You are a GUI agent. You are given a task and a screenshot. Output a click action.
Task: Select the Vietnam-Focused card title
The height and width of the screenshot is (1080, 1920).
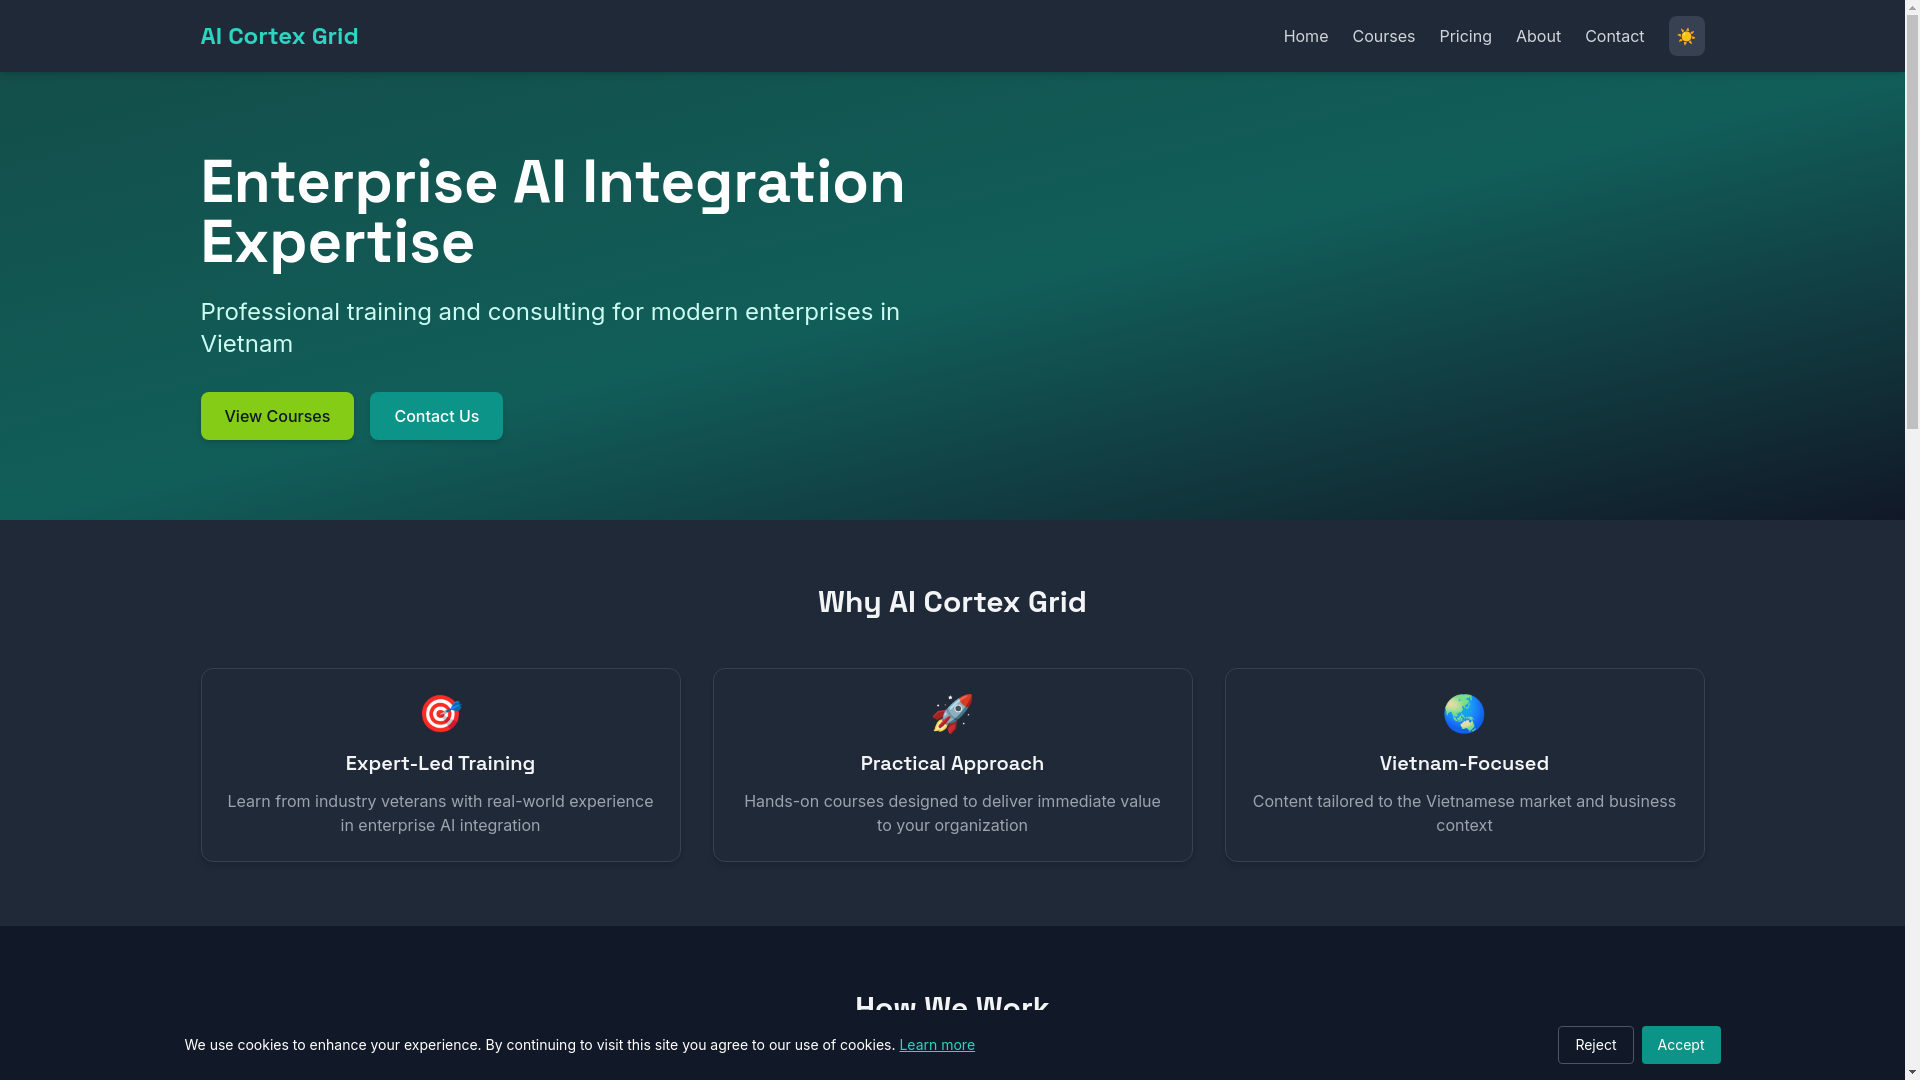click(x=1464, y=763)
